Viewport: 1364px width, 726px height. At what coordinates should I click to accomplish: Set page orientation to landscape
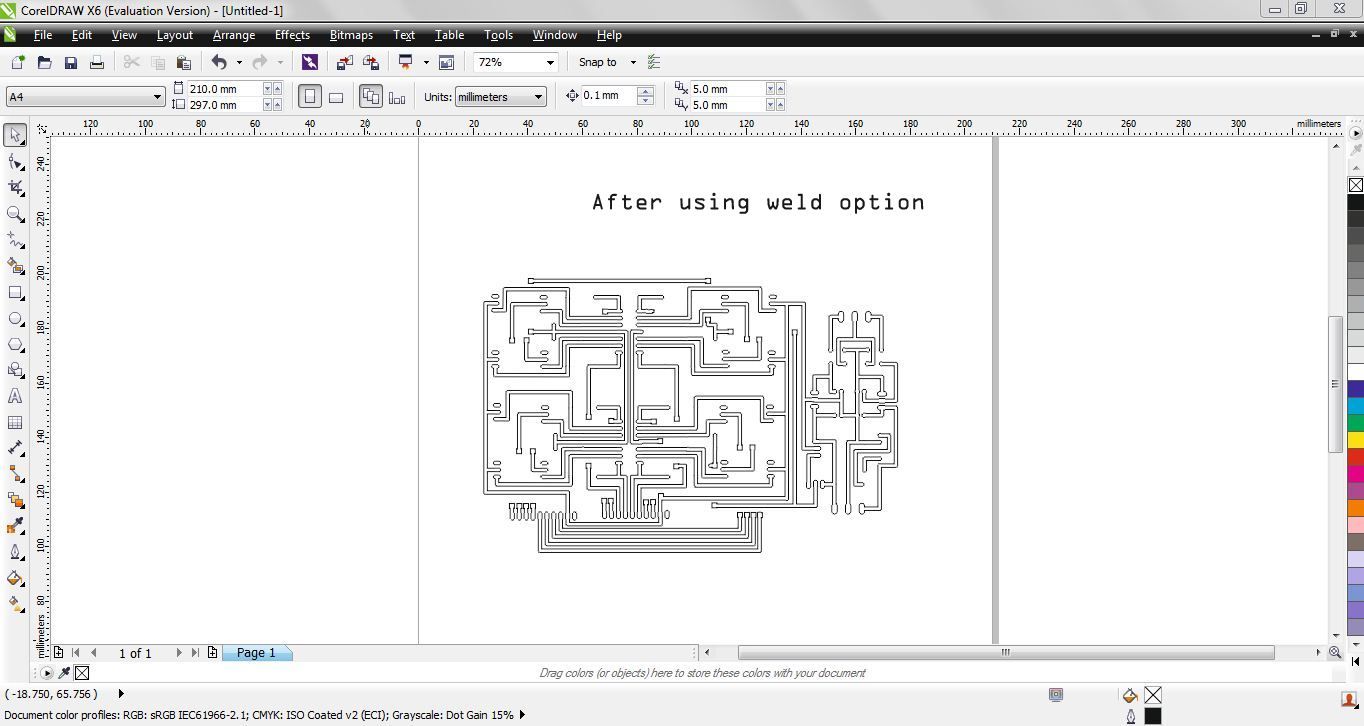(x=336, y=96)
